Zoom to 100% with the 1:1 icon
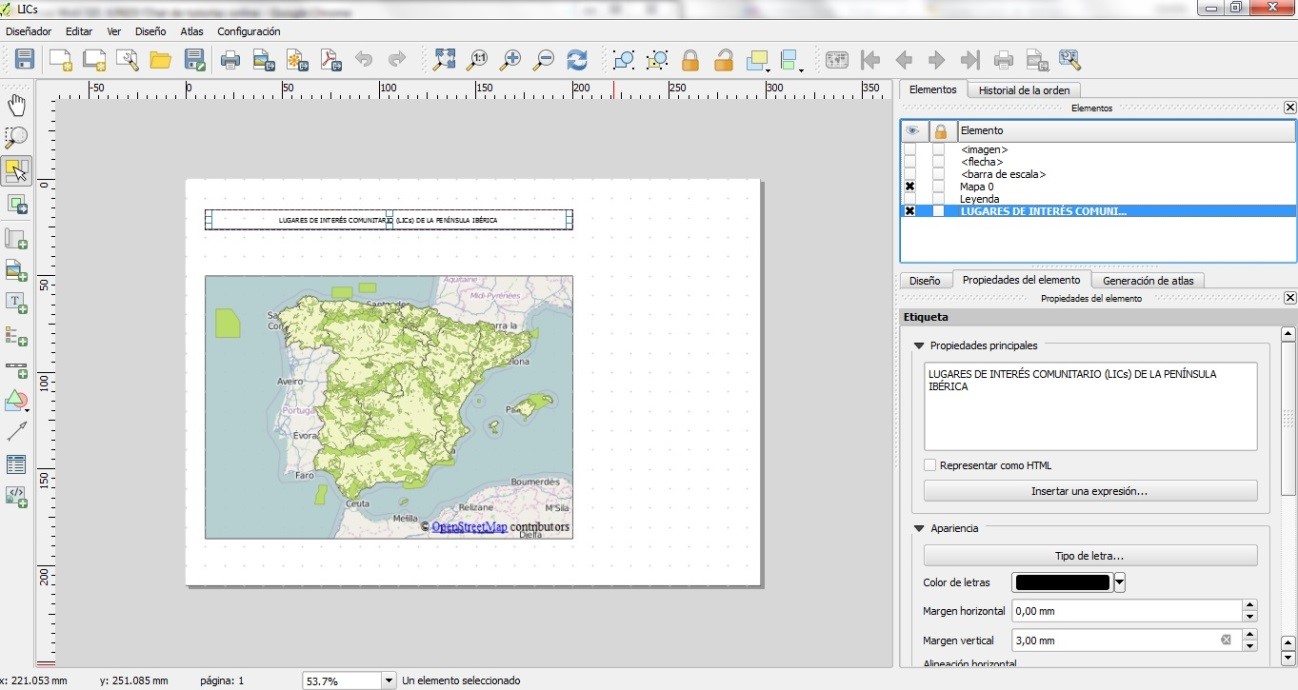 (478, 60)
